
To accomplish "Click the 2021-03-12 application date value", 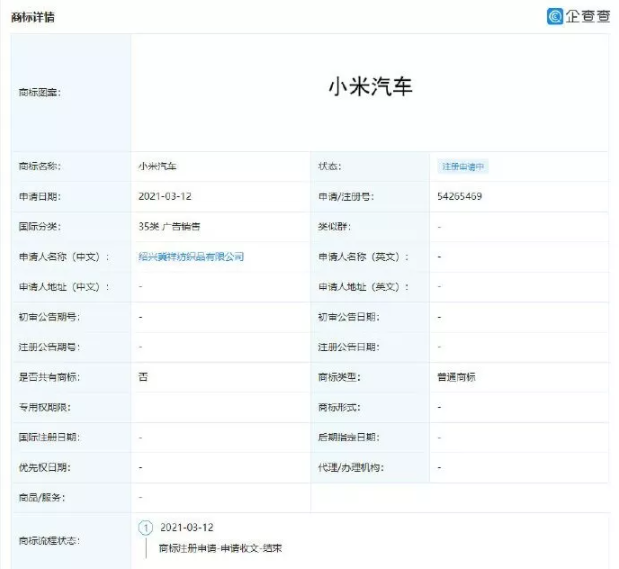I will pyautogui.click(x=164, y=197).
